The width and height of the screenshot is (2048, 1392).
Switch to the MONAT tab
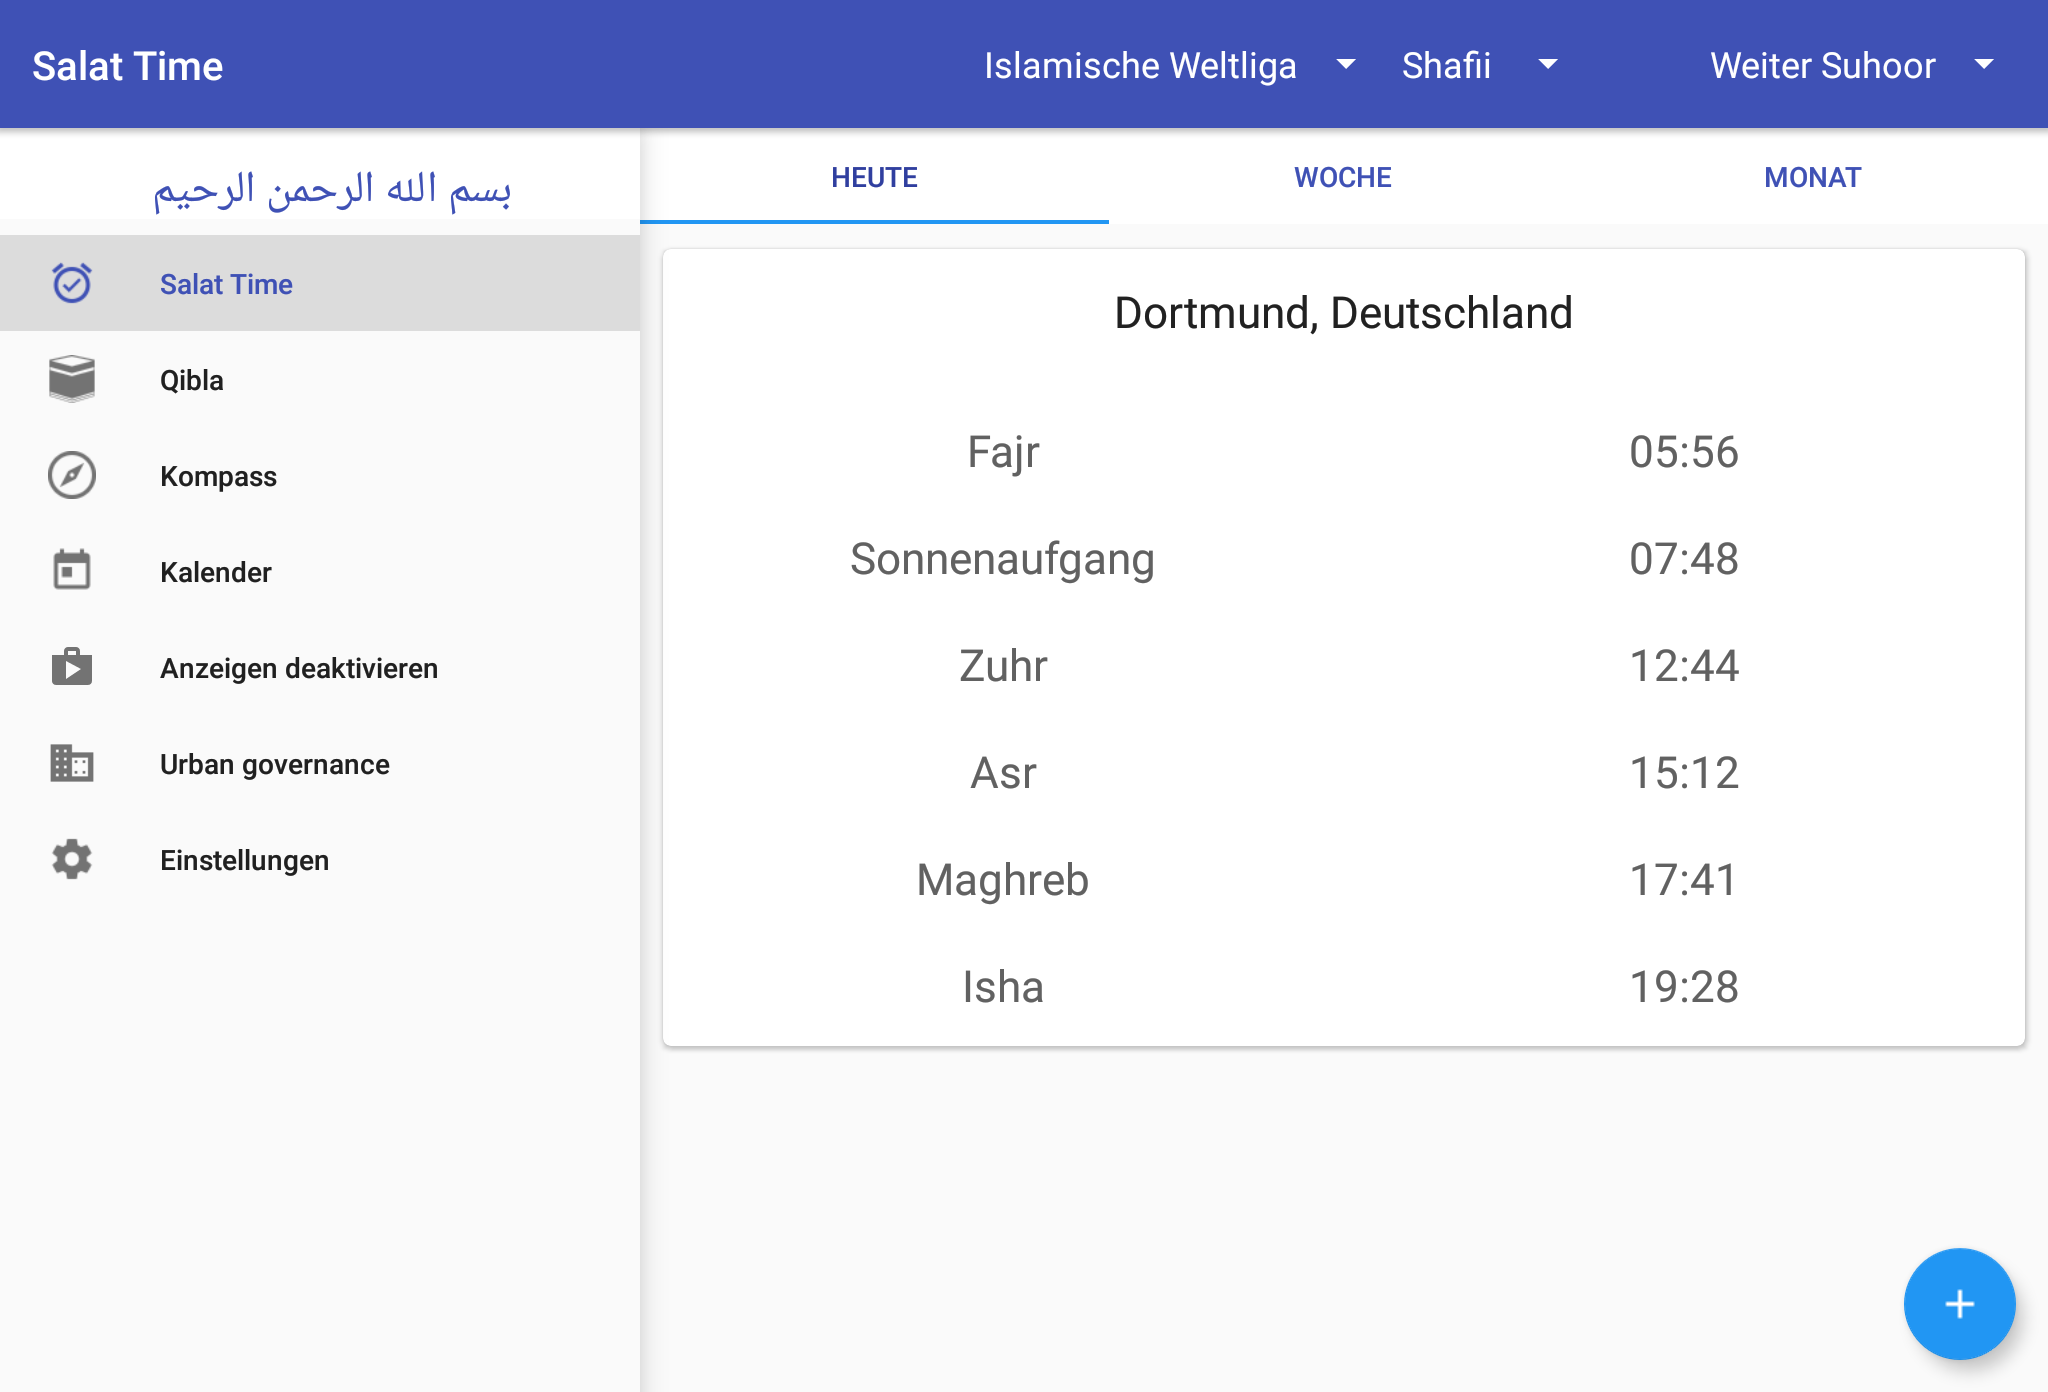tap(1812, 177)
